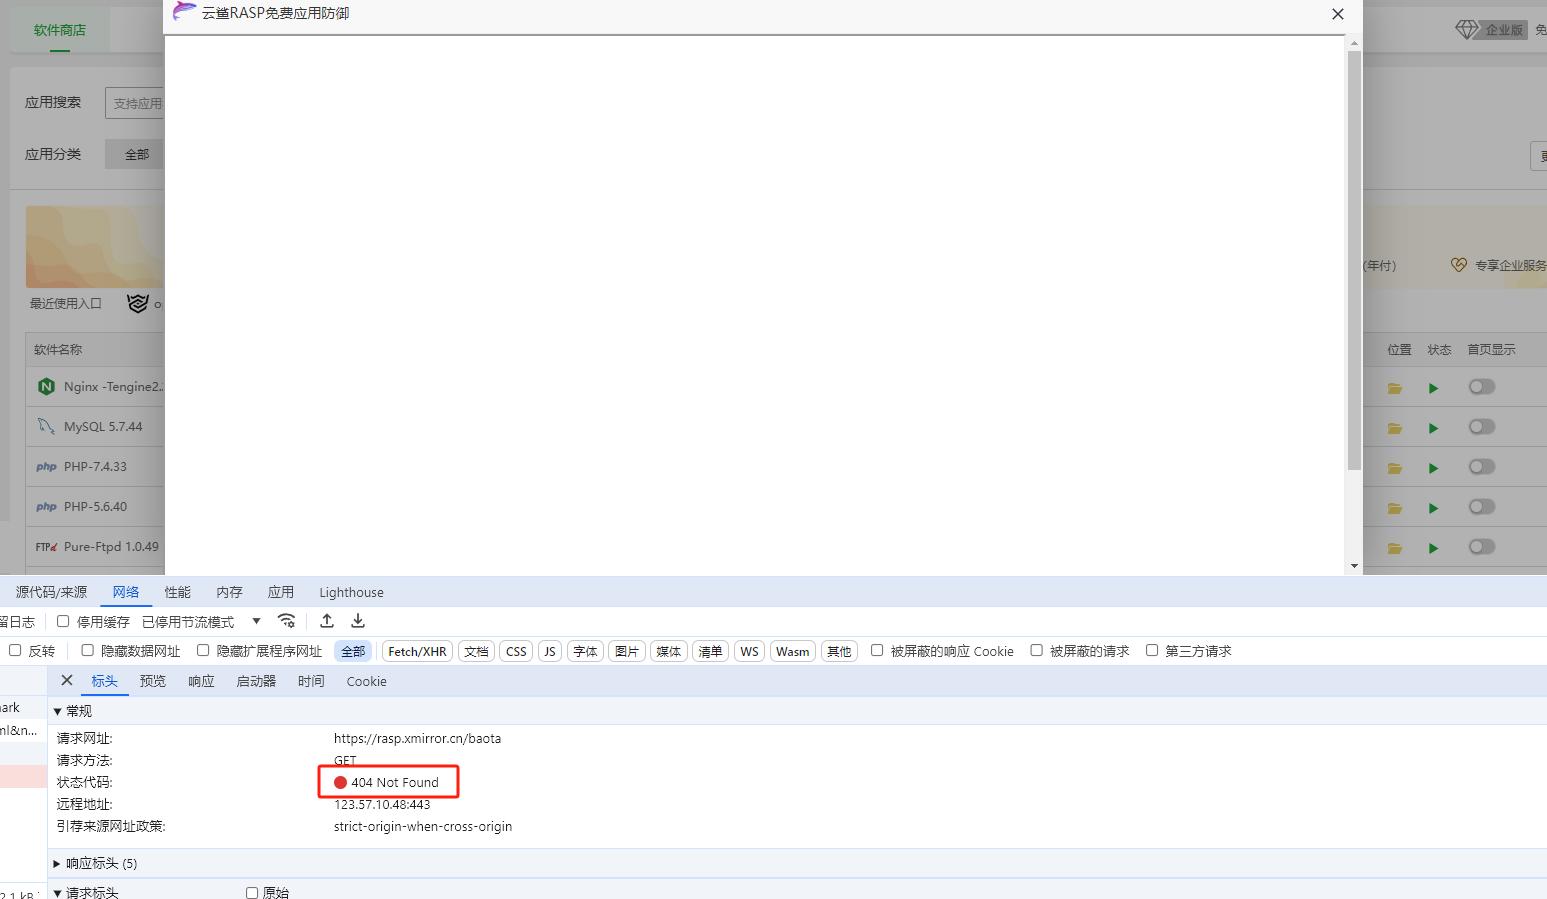Image resolution: width=1547 pixels, height=899 pixels.
Task: Open the throttling mode dropdown
Action: (x=200, y=621)
